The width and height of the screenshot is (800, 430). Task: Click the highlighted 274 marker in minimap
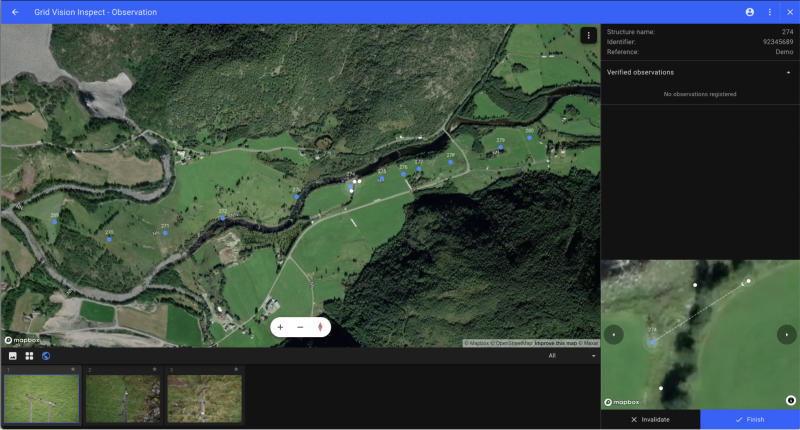[652, 342]
